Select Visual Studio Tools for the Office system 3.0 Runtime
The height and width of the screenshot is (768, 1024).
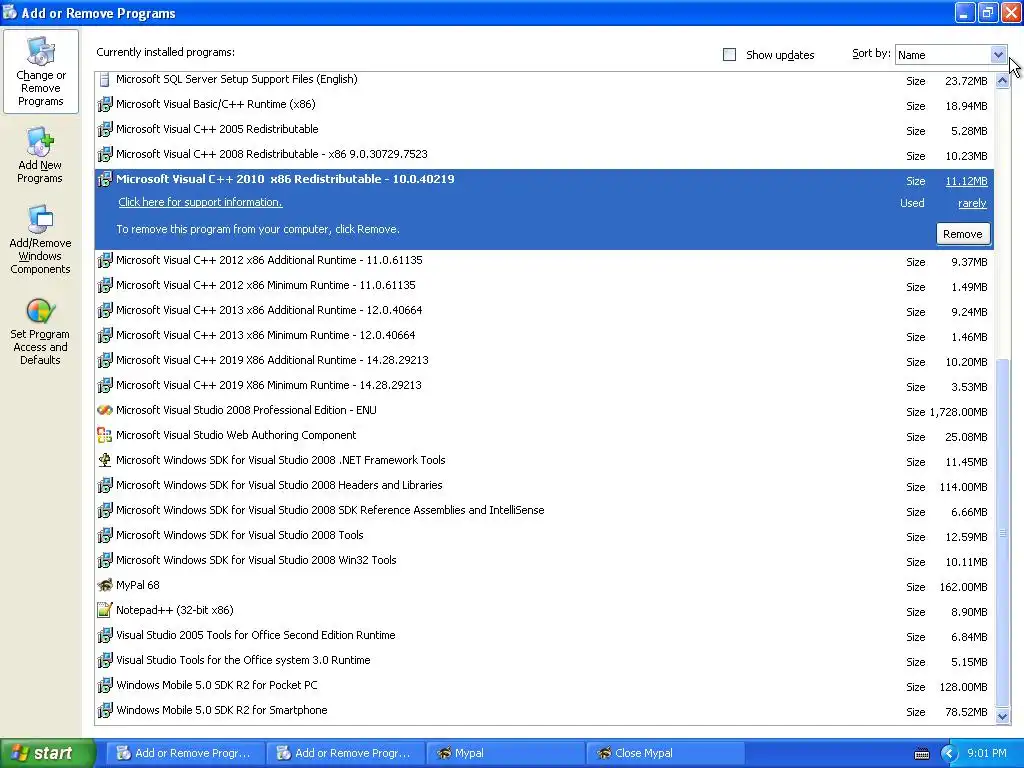544,660
